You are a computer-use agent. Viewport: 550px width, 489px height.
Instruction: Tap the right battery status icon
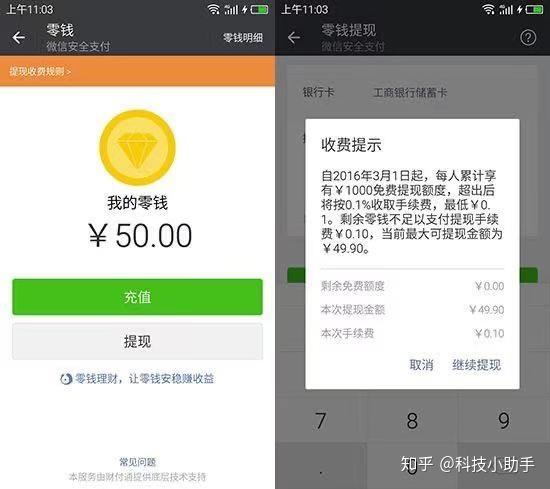(534, 9)
